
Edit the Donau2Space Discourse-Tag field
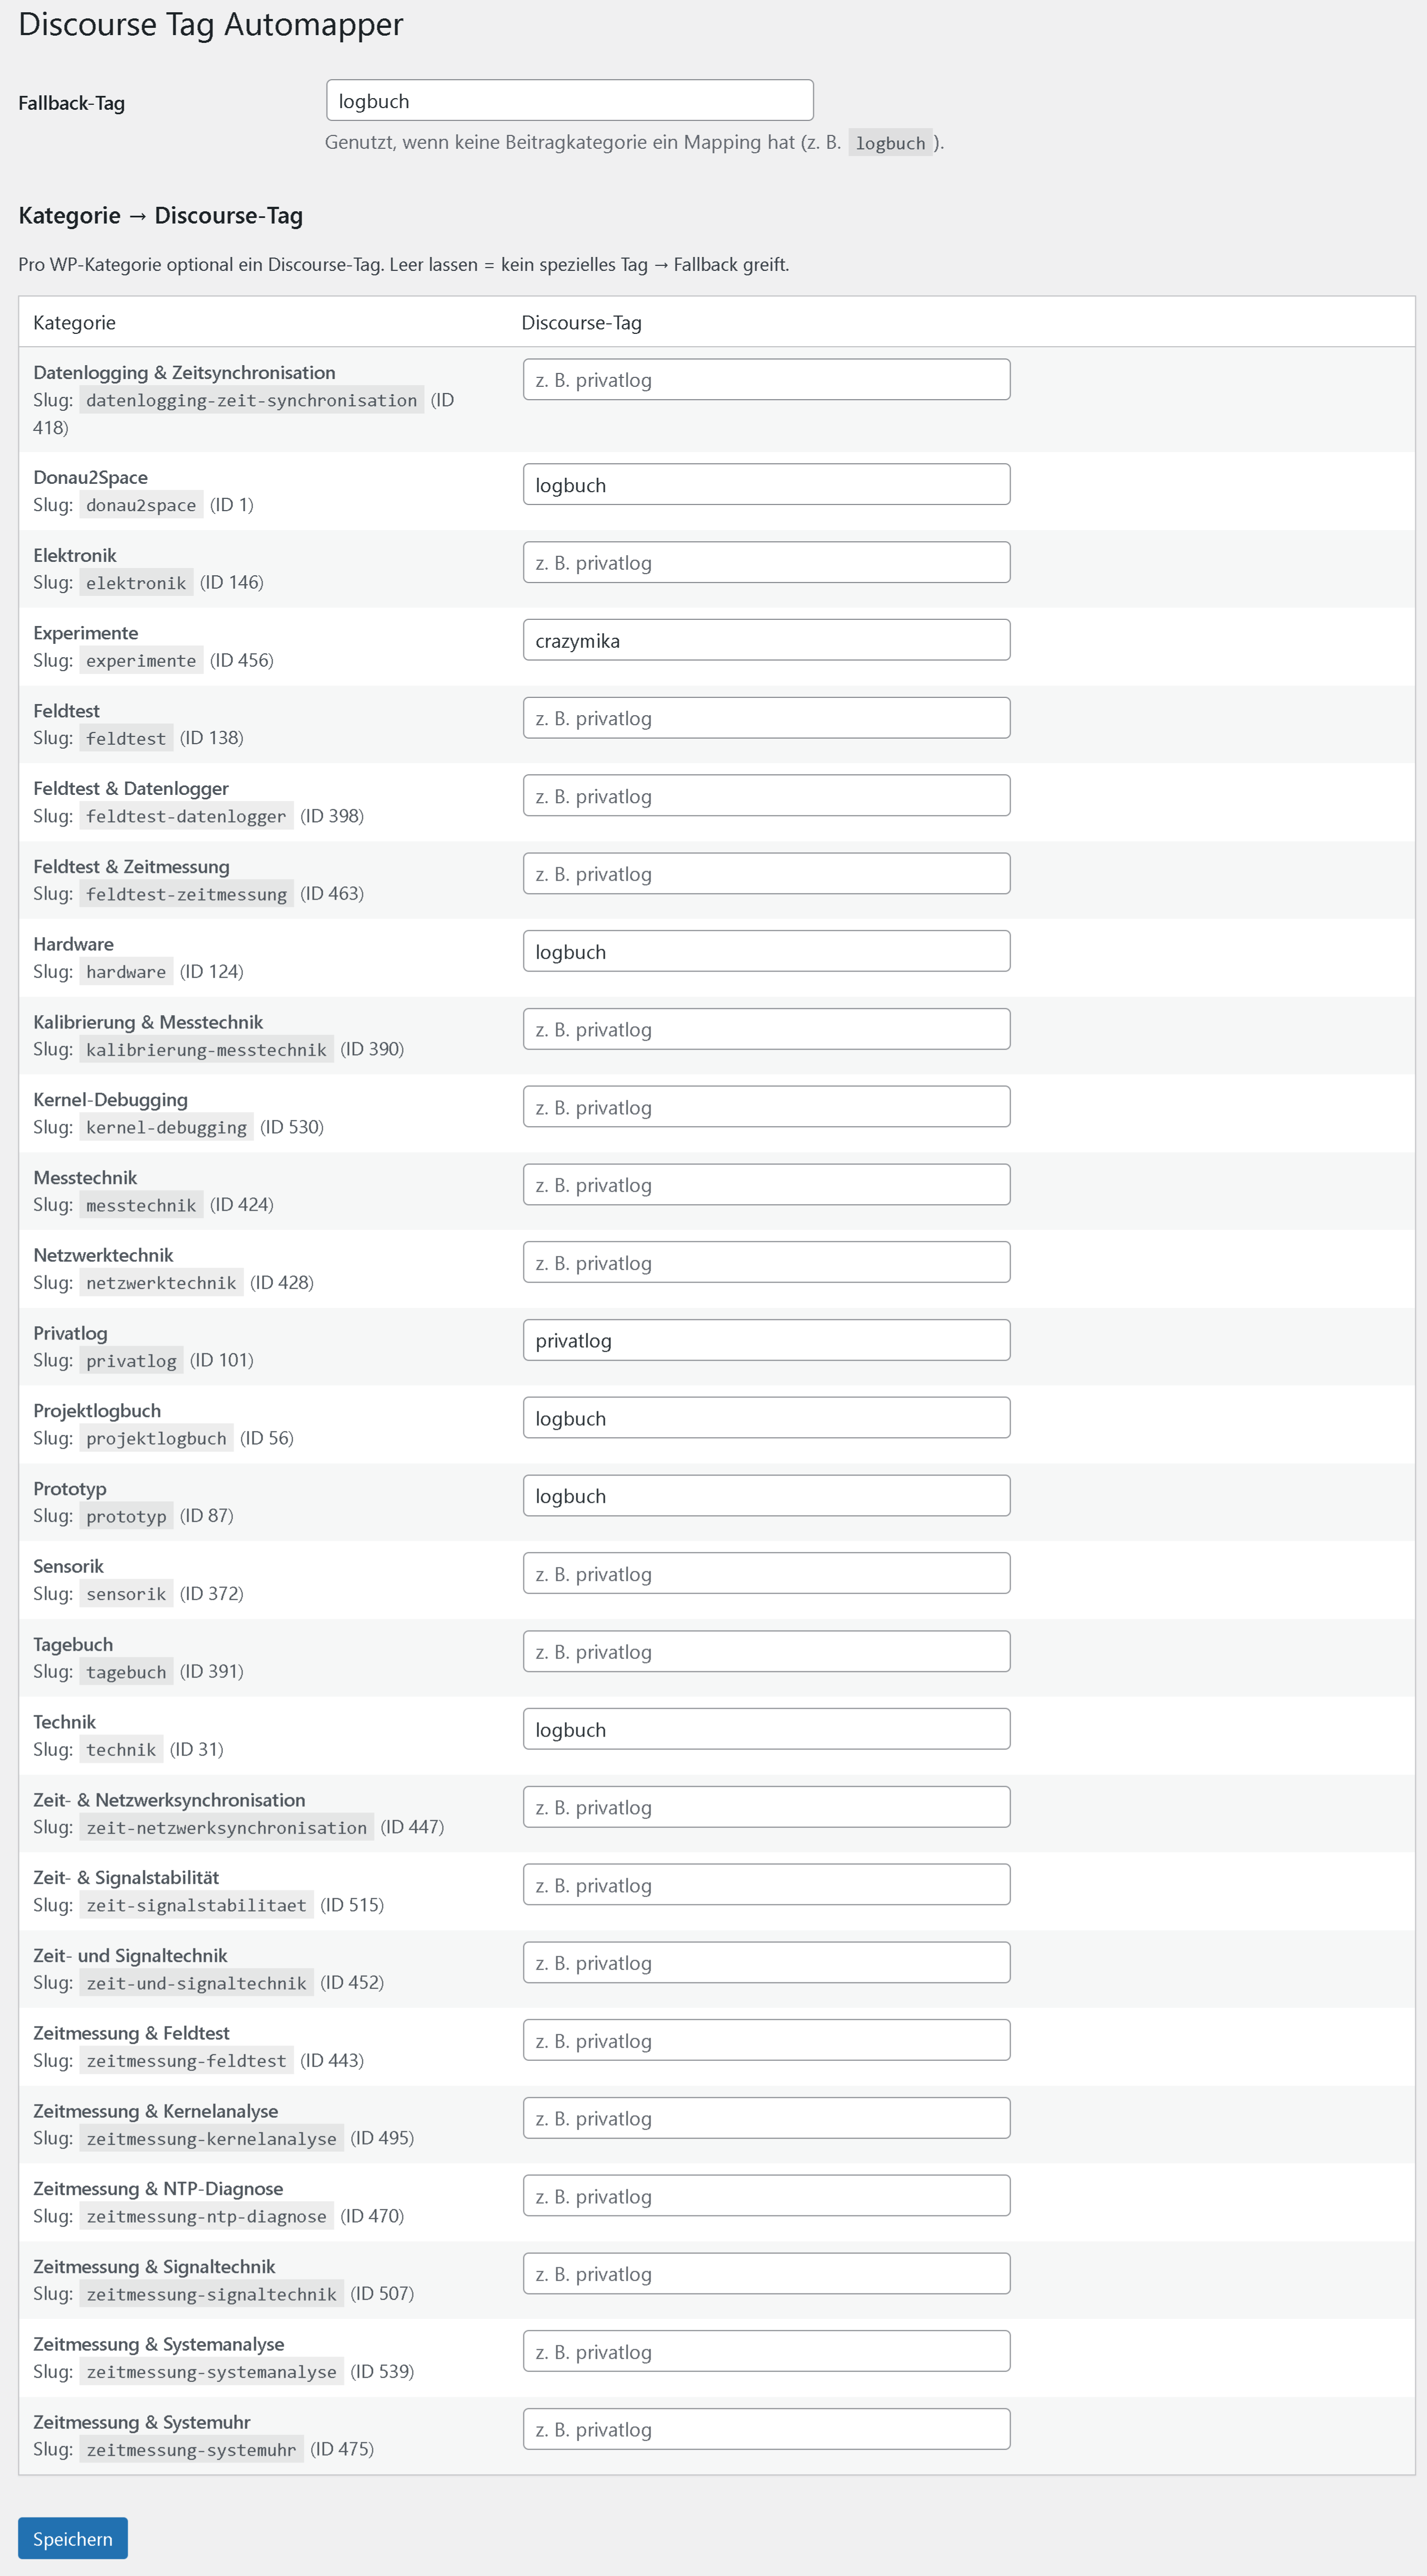click(766, 485)
